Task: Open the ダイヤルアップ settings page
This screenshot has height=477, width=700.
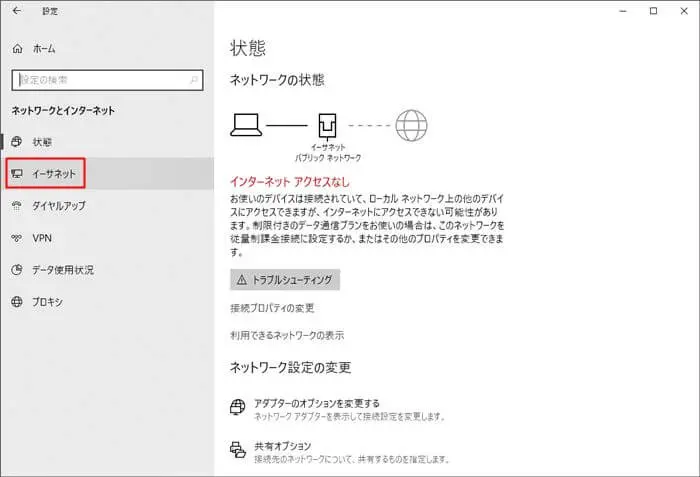Action: point(61,206)
